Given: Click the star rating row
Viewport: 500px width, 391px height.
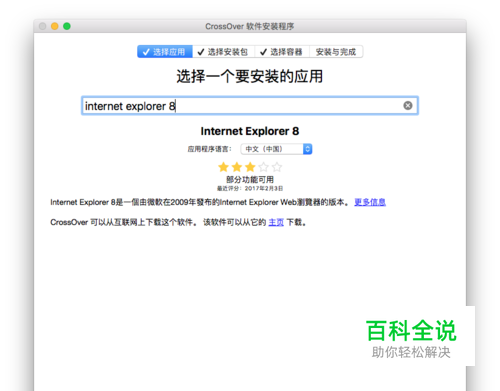Looking at the screenshot, I should click(x=250, y=167).
